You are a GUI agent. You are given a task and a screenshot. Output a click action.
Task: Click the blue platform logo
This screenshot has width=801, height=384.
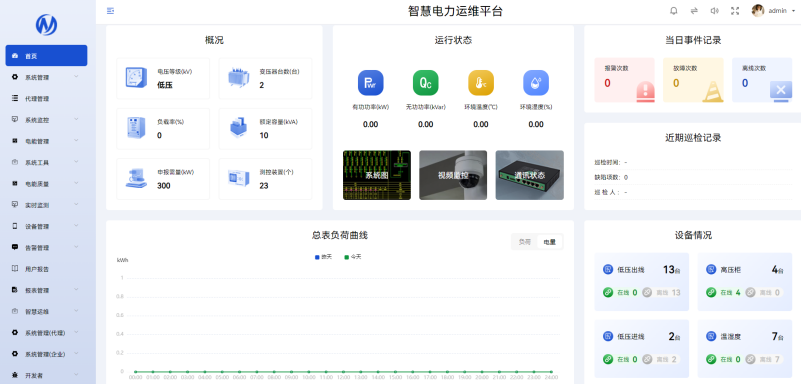46,25
